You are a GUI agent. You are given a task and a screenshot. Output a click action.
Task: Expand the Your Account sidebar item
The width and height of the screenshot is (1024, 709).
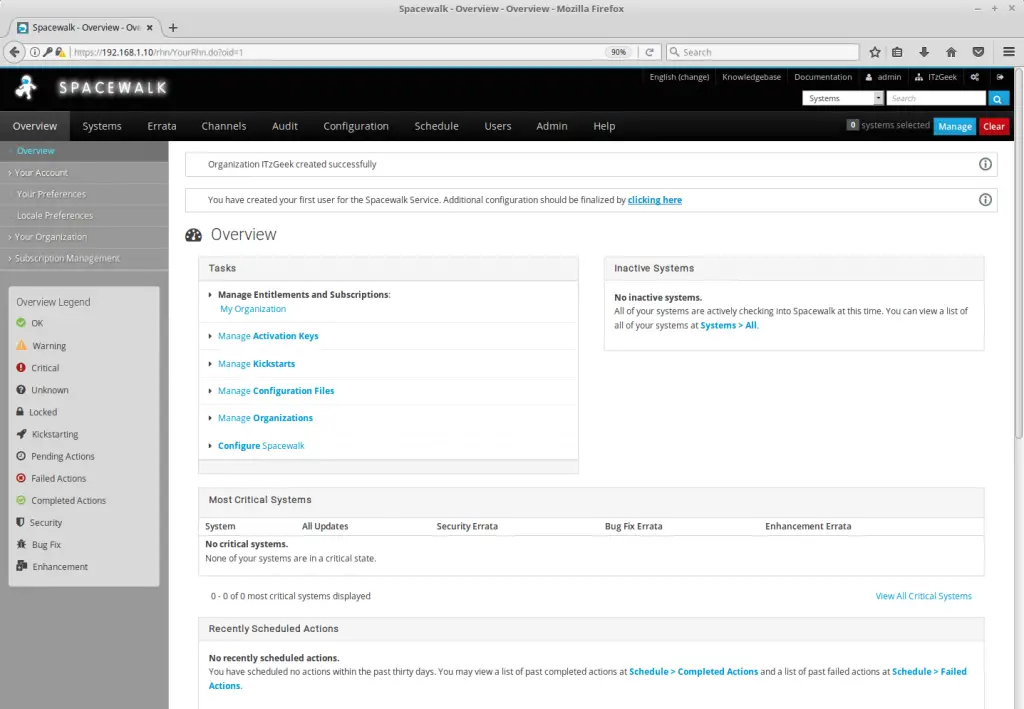[x=42, y=173]
